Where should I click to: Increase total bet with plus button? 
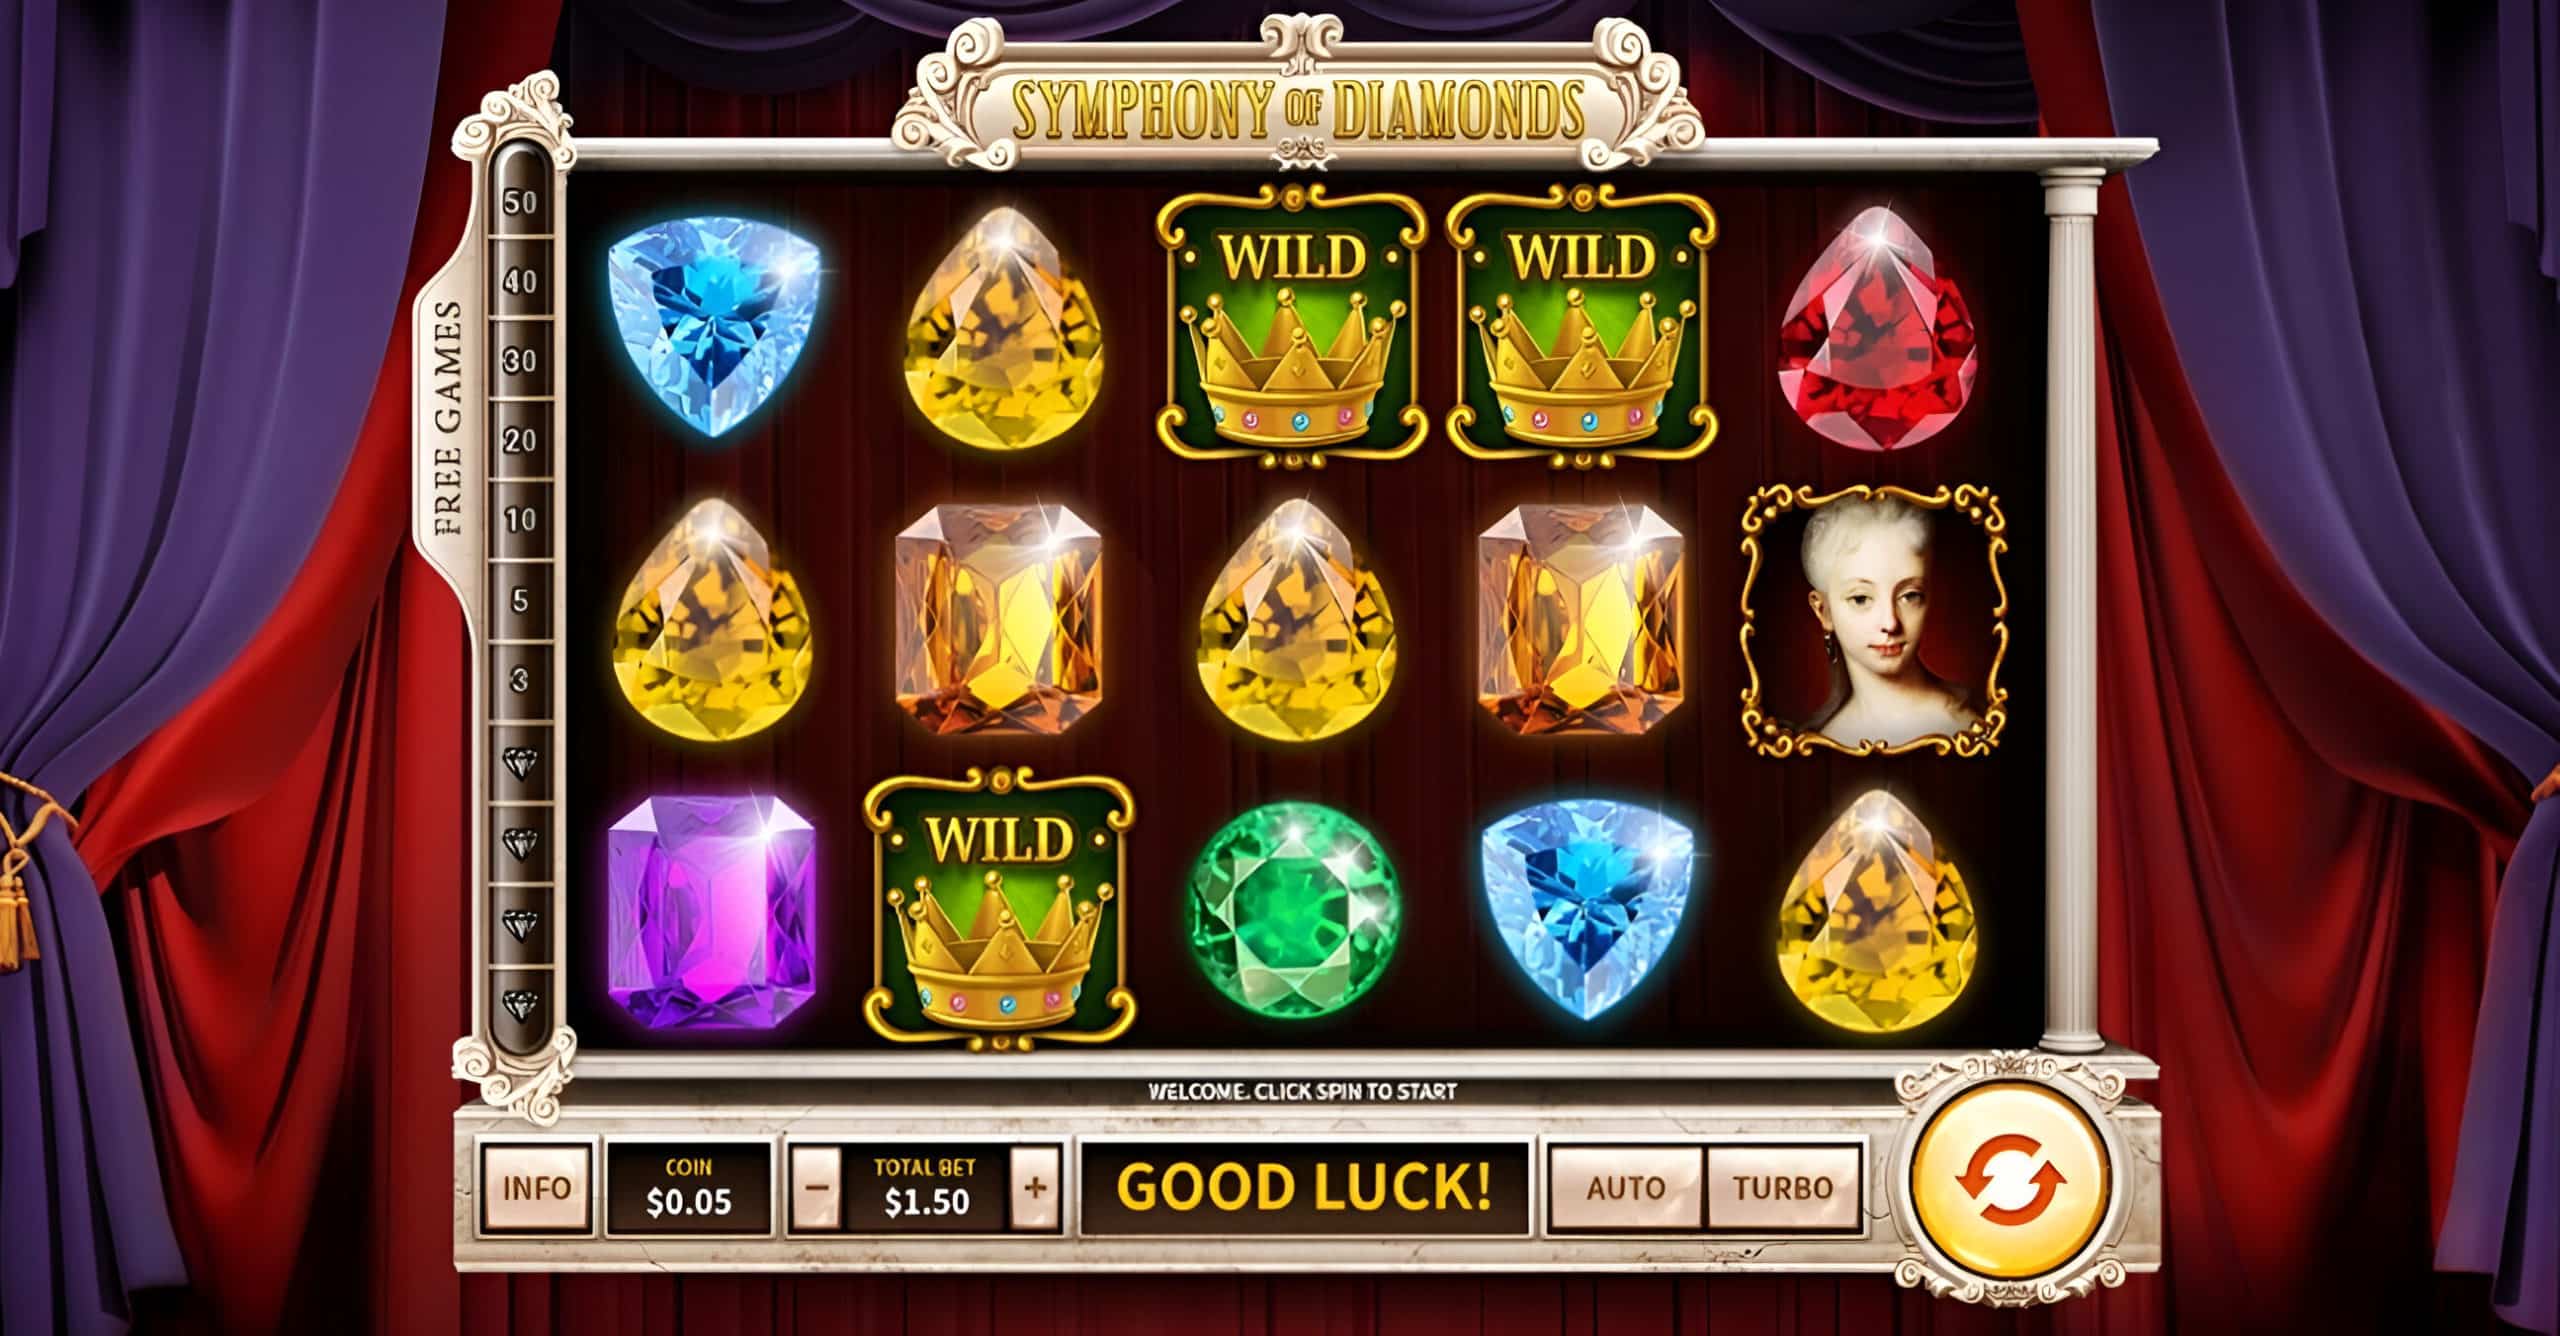[1036, 1187]
